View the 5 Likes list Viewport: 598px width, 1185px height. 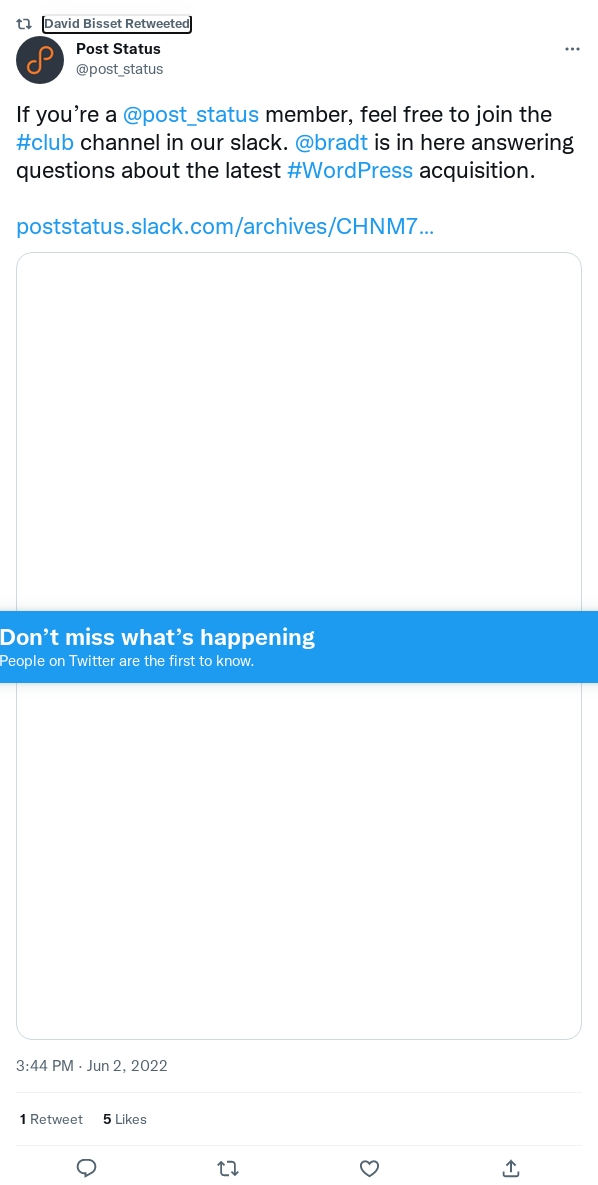tap(125, 1119)
